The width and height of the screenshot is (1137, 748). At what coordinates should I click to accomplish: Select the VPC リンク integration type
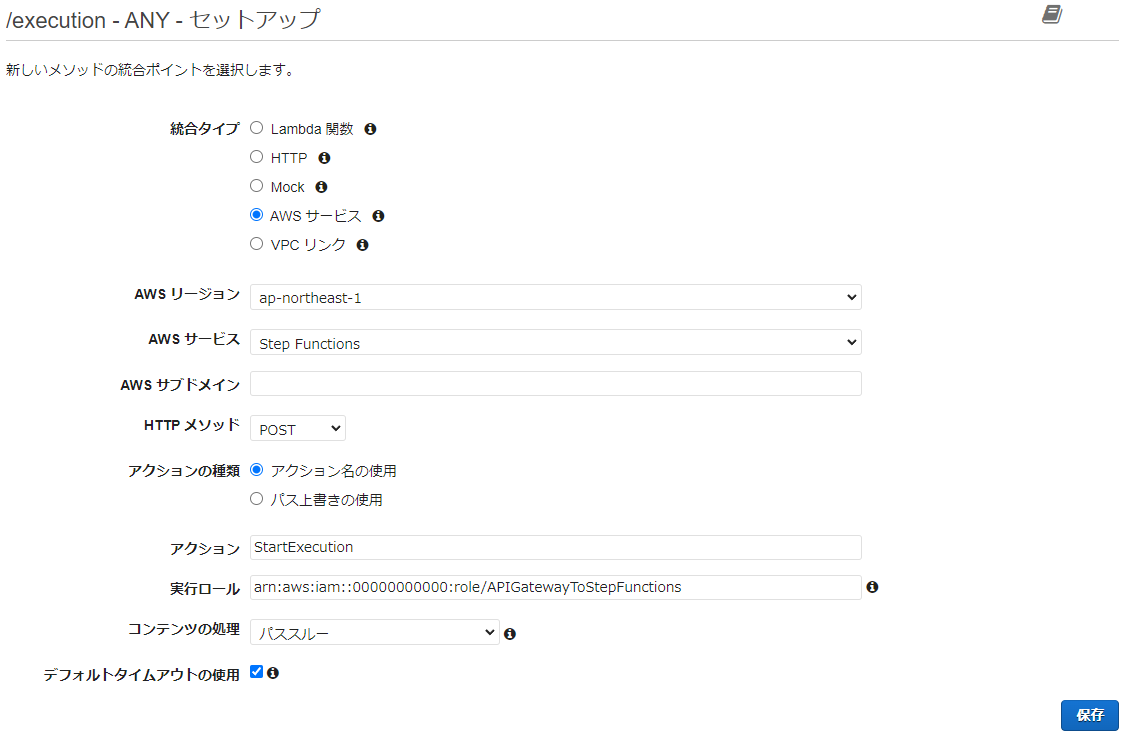(256, 243)
